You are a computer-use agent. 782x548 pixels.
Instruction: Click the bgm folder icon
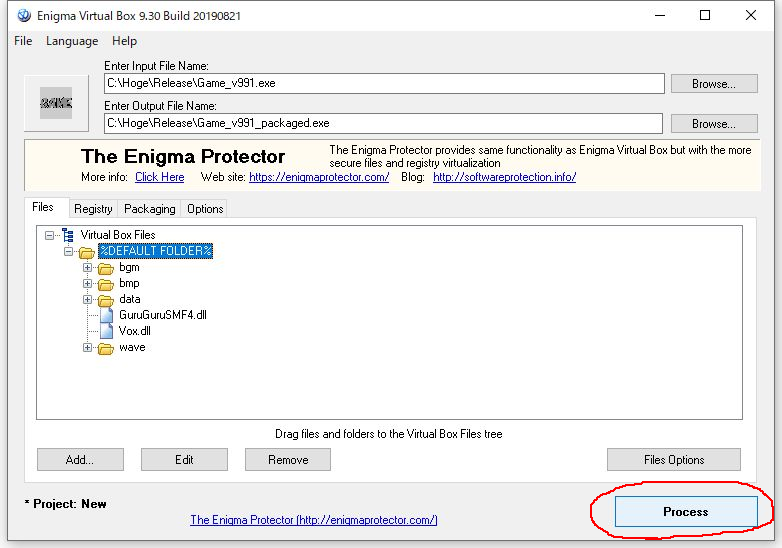click(106, 268)
